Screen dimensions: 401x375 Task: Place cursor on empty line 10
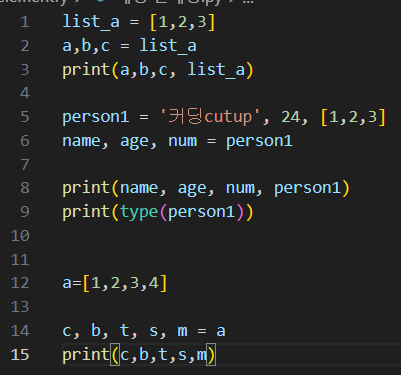pyautogui.click(x=200, y=235)
